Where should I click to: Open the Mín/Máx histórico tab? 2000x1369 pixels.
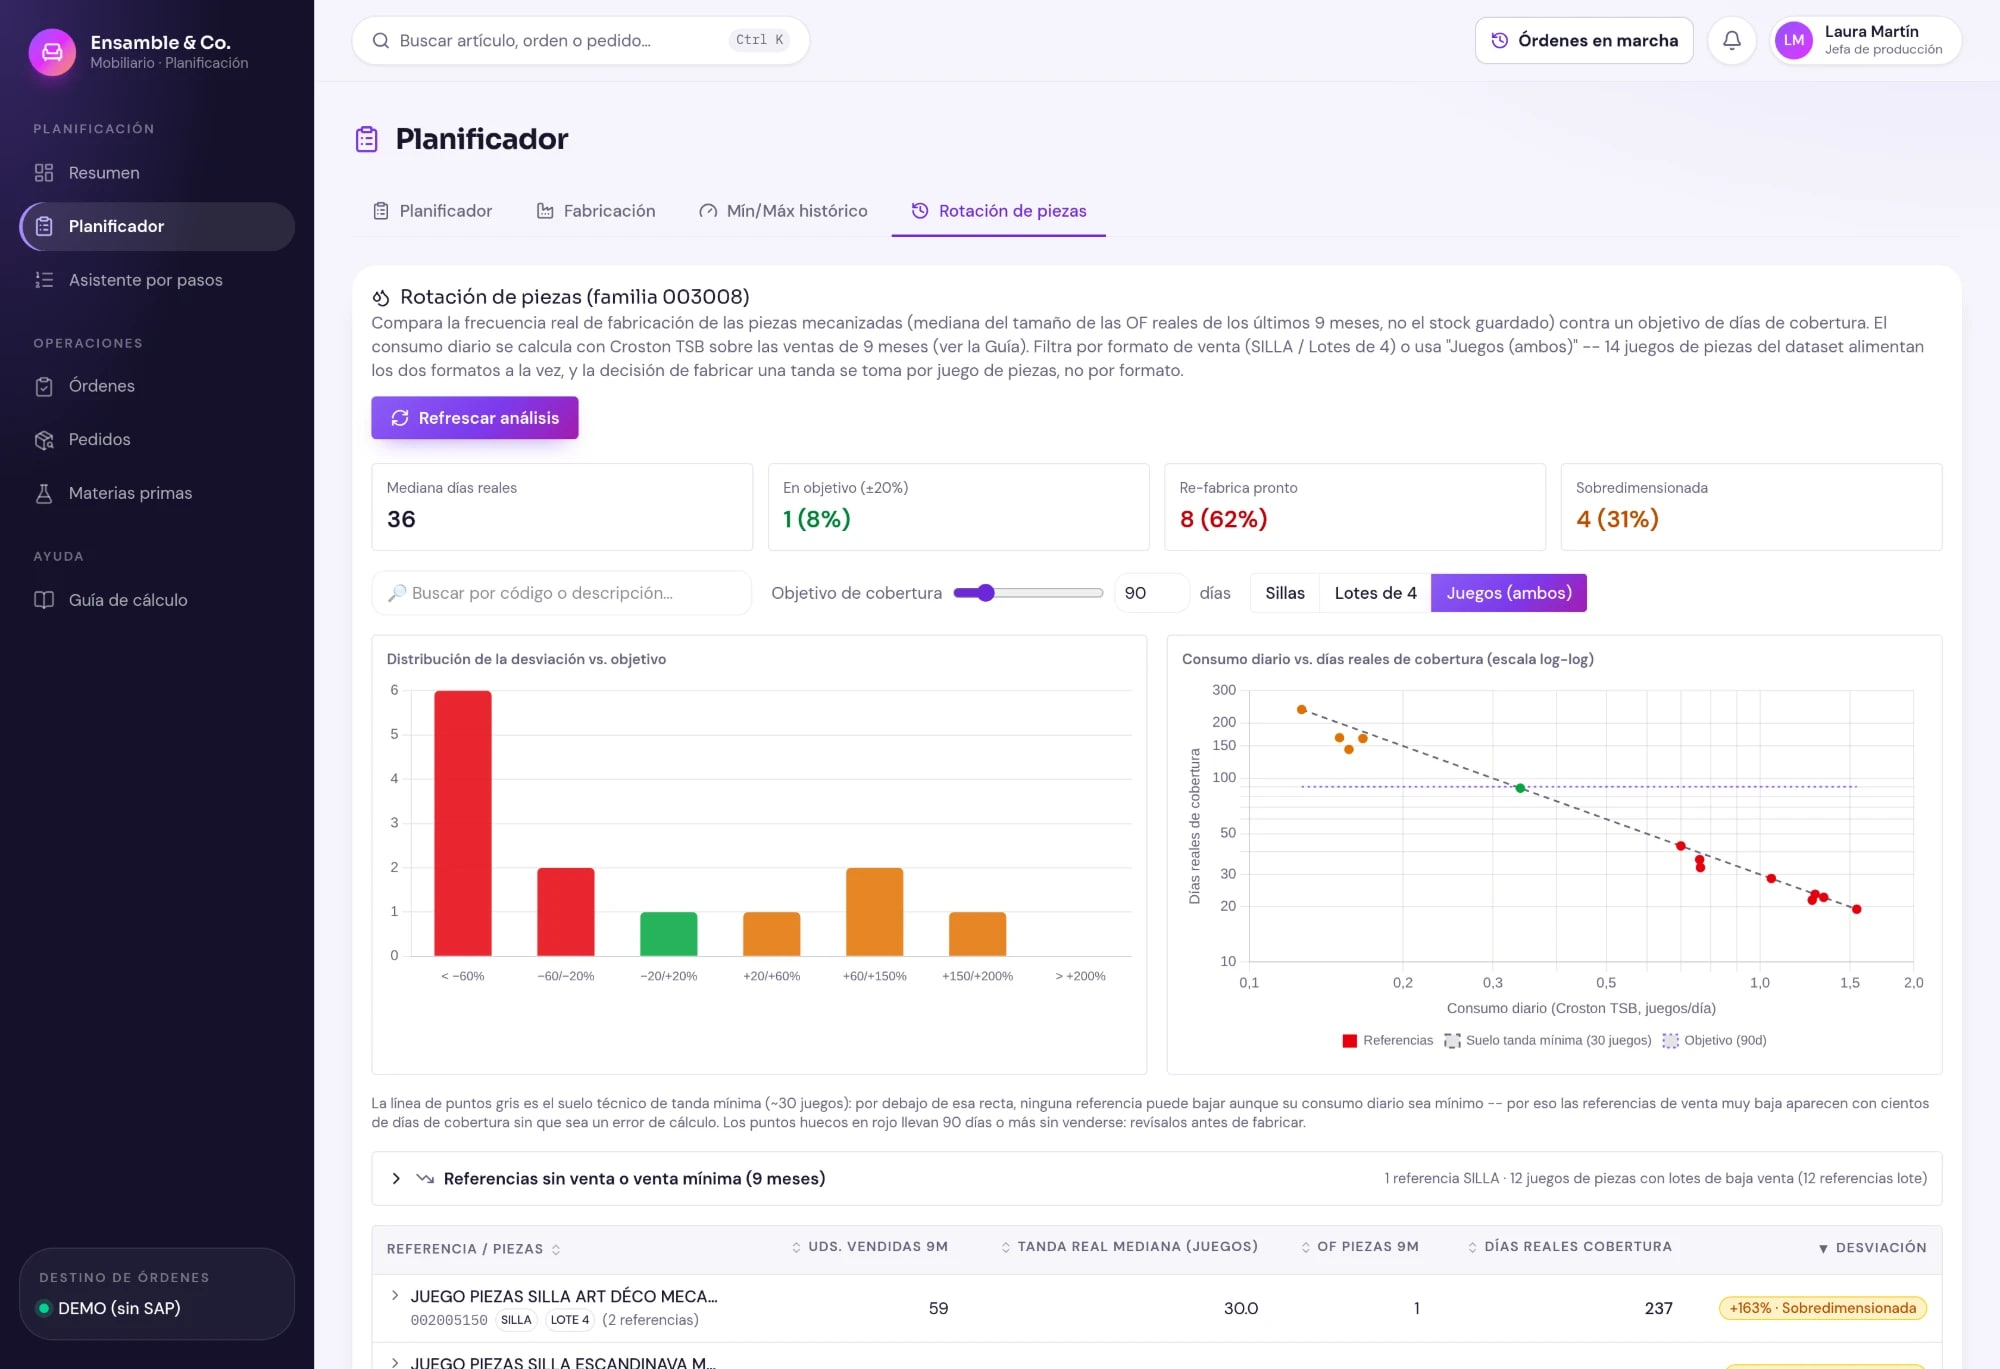click(x=783, y=211)
